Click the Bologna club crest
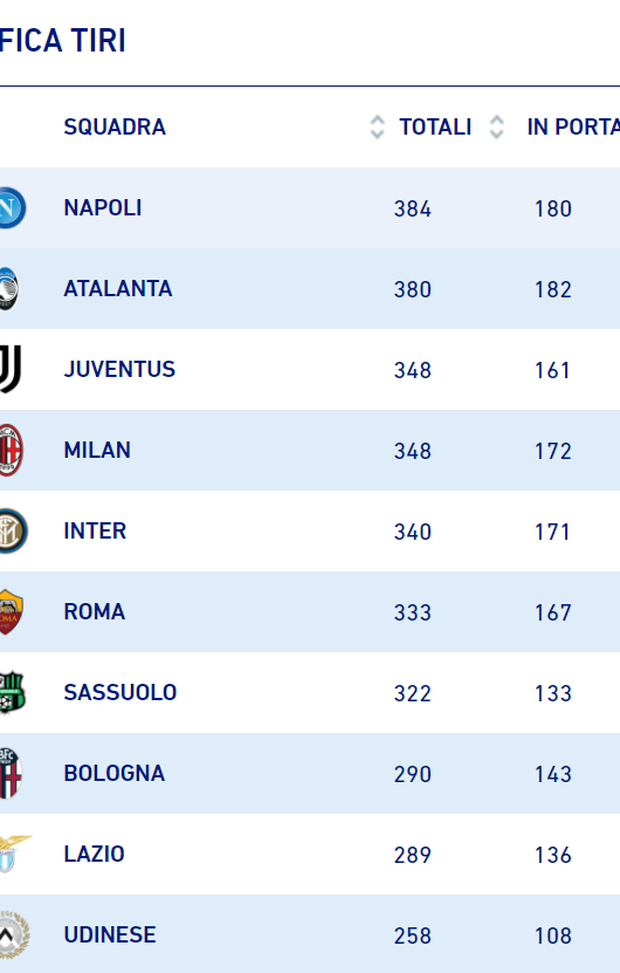Image resolution: width=620 pixels, height=973 pixels. coord(10,773)
